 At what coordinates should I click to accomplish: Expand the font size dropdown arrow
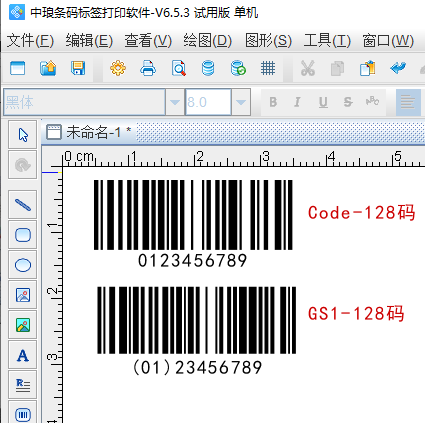[x=241, y=102]
